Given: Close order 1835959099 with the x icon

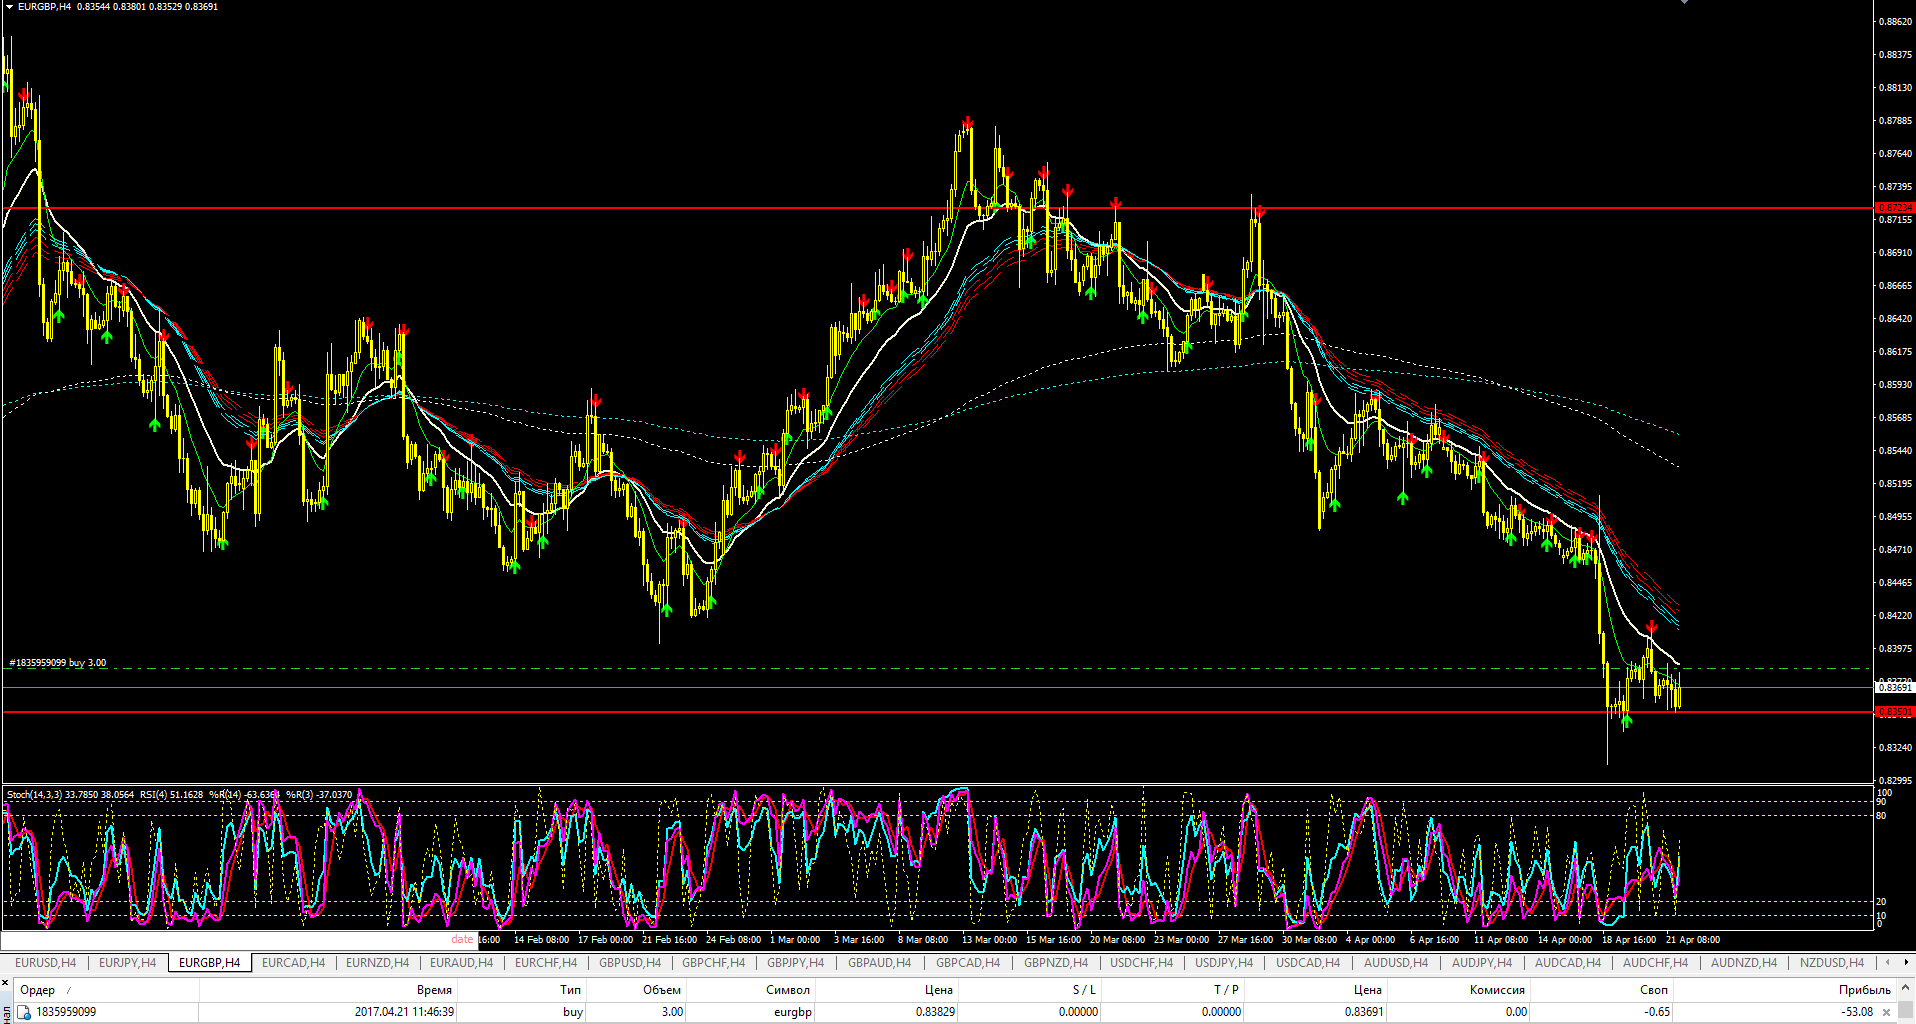Looking at the screenshot, I should [x=1886, y=1012].
